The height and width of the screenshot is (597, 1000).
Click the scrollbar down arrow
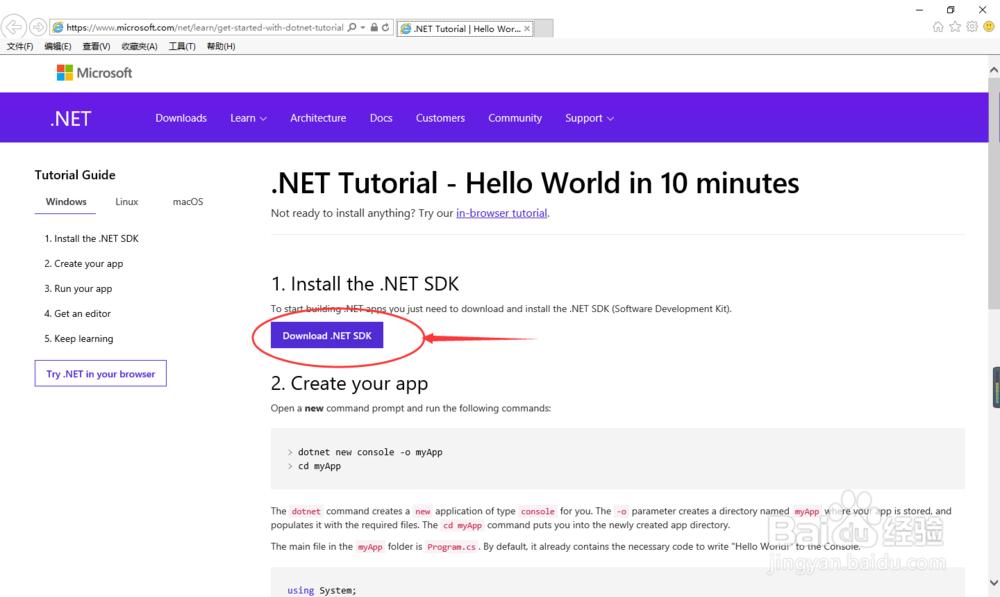pyautogui.click(x=994, y=582)
